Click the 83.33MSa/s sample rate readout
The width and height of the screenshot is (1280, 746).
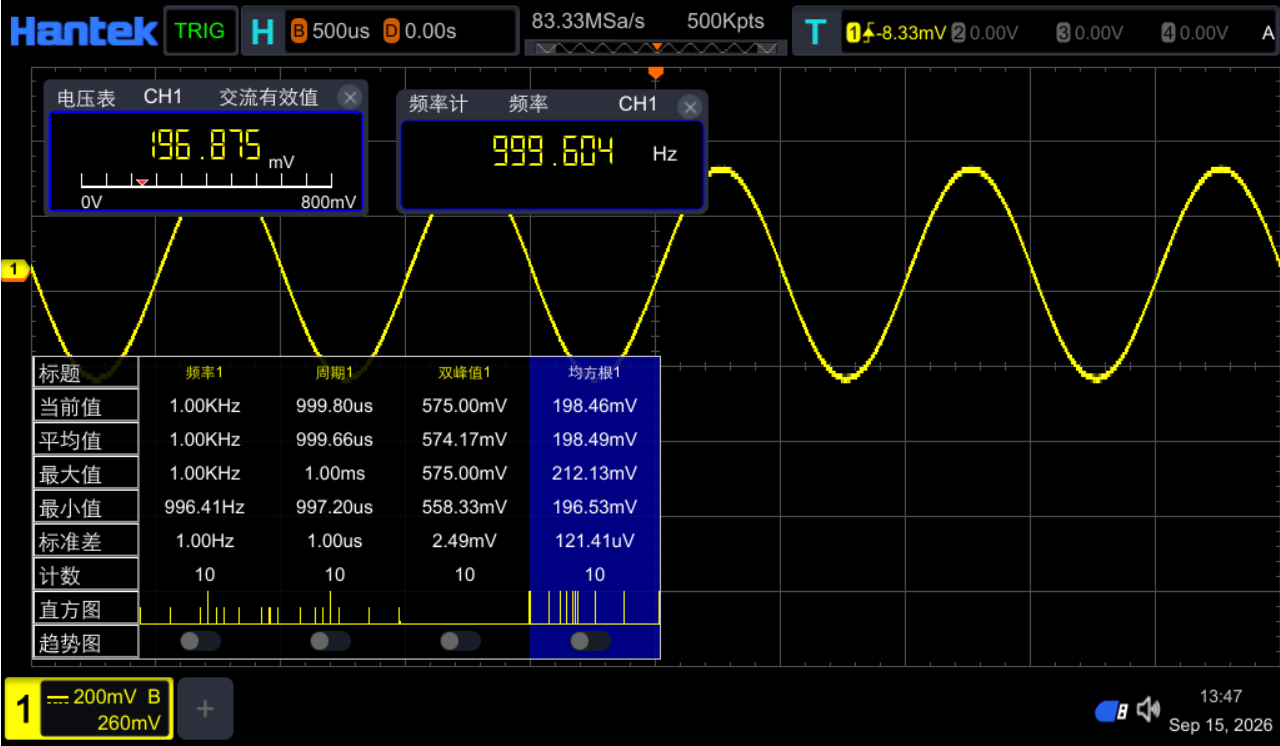[x=588, y=21]
